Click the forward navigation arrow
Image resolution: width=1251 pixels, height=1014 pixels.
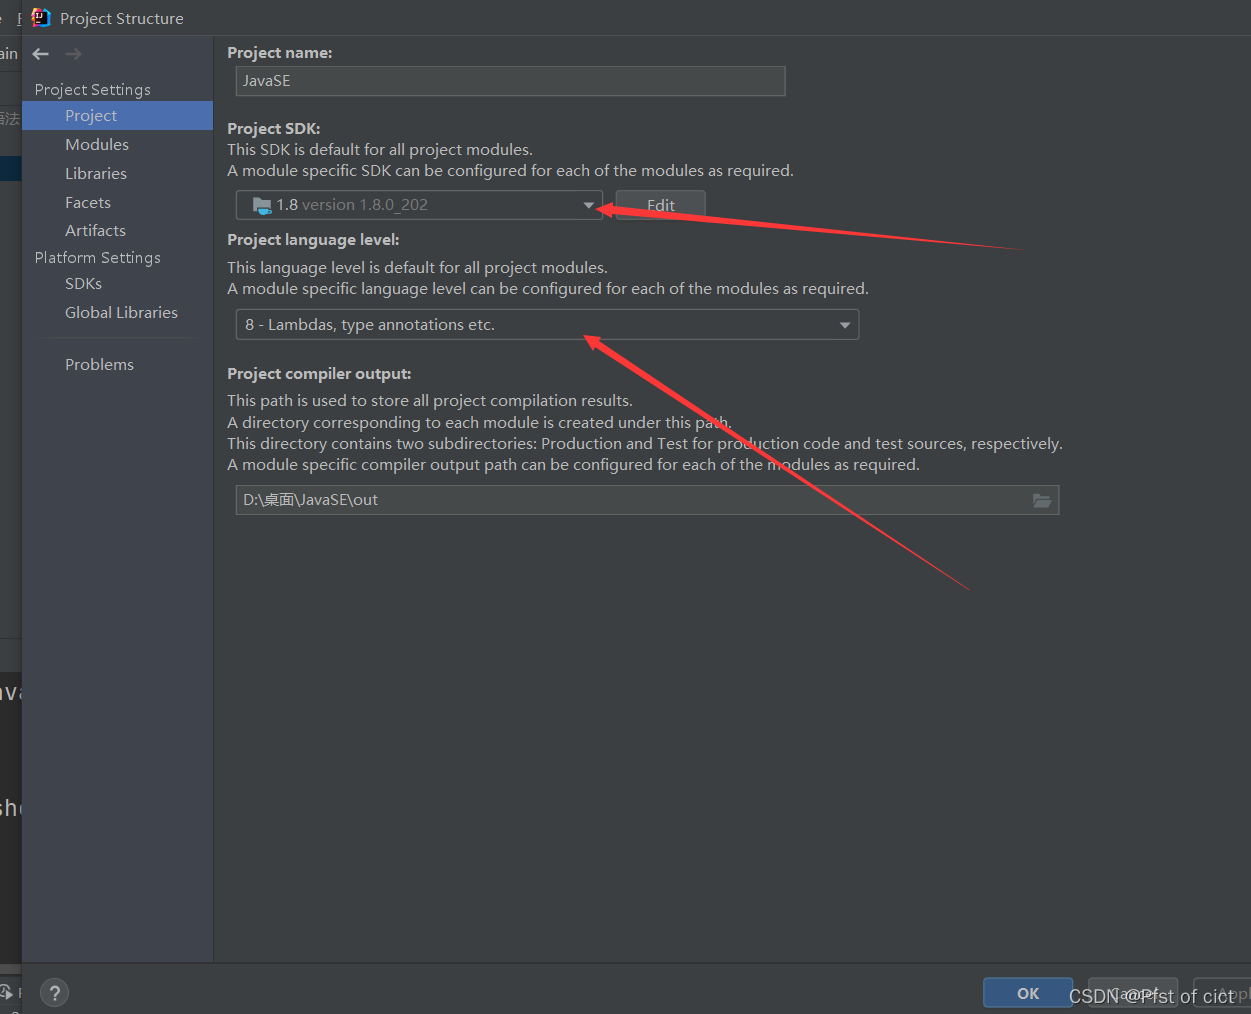[73, 54]
